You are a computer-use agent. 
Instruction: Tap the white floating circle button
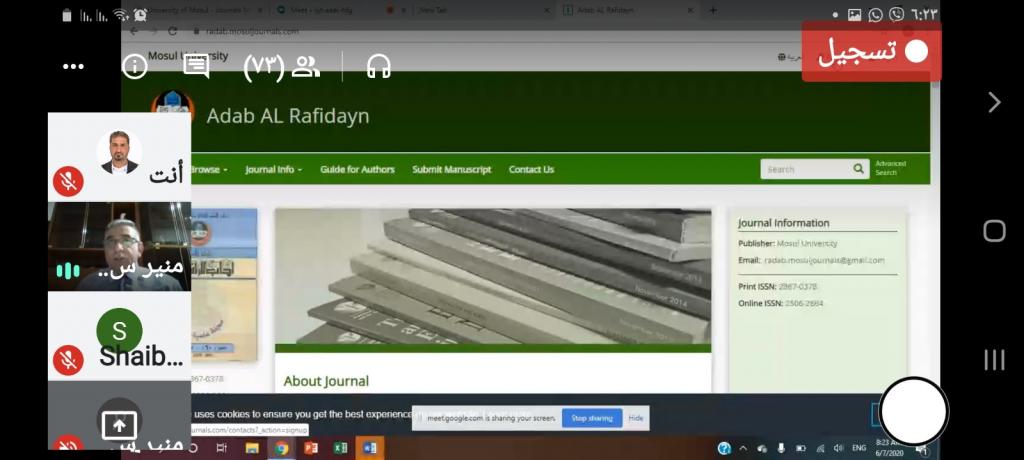click(913, 410)
